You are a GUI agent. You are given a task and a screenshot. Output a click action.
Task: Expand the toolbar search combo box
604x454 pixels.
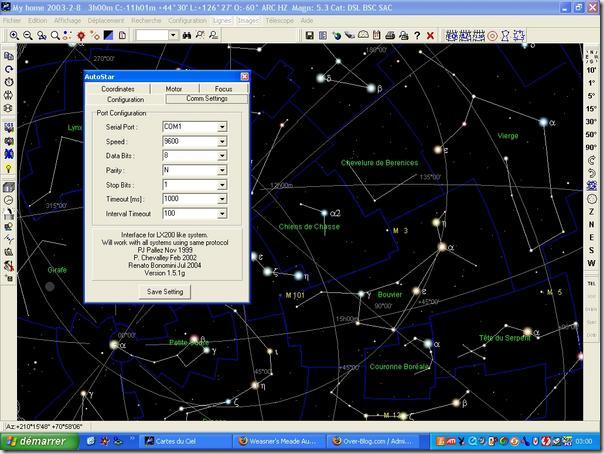(173, 35)
